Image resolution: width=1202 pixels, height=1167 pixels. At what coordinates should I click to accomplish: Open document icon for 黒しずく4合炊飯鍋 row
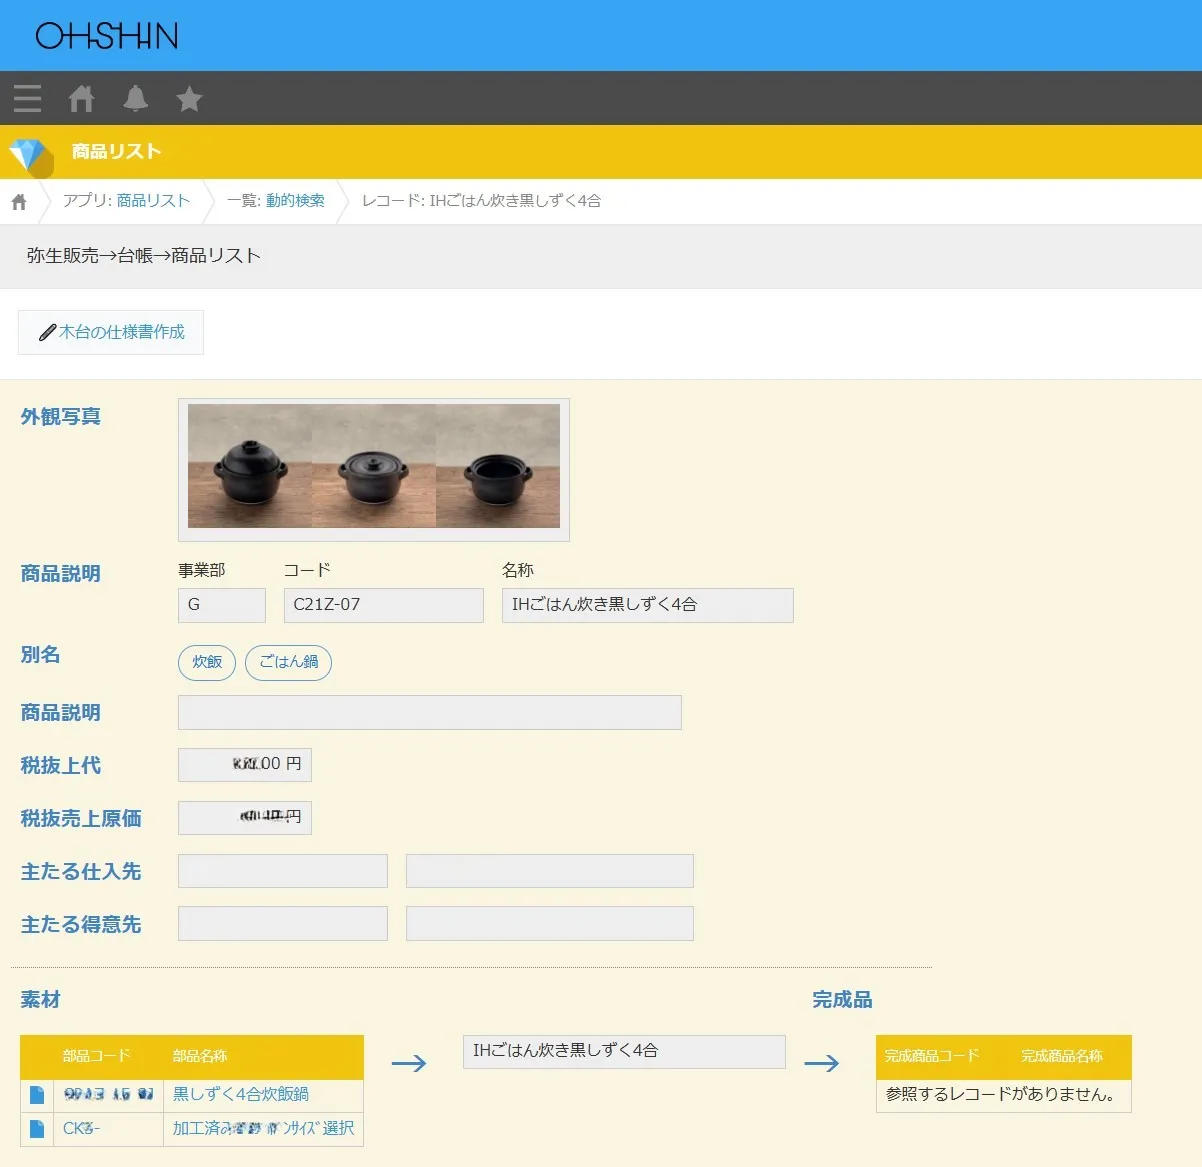coord(37,1094)
